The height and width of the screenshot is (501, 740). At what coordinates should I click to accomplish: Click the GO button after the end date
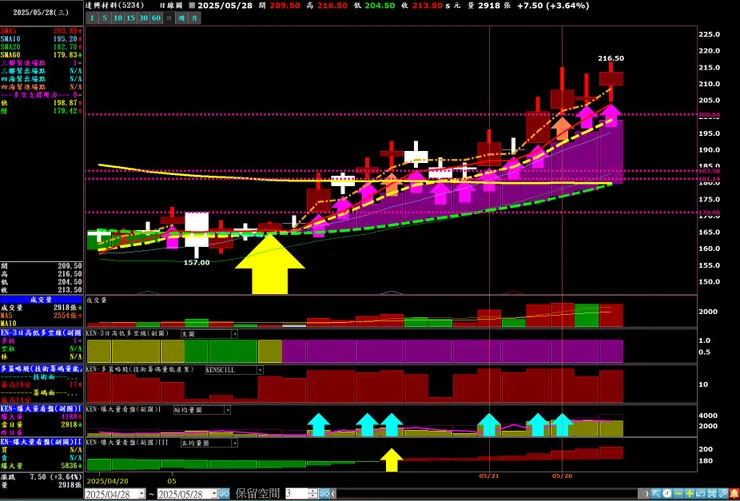pos(224,494)
